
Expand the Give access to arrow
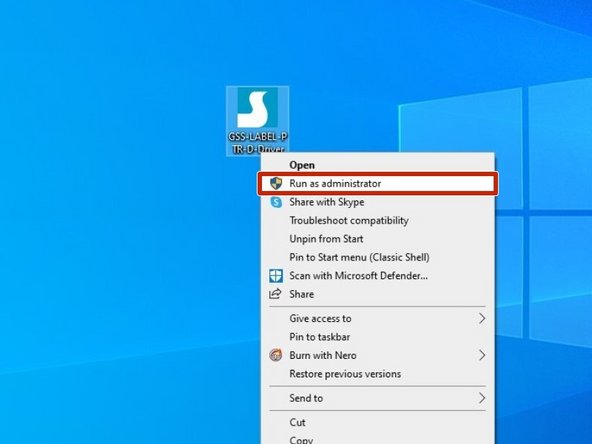[482, 318]
